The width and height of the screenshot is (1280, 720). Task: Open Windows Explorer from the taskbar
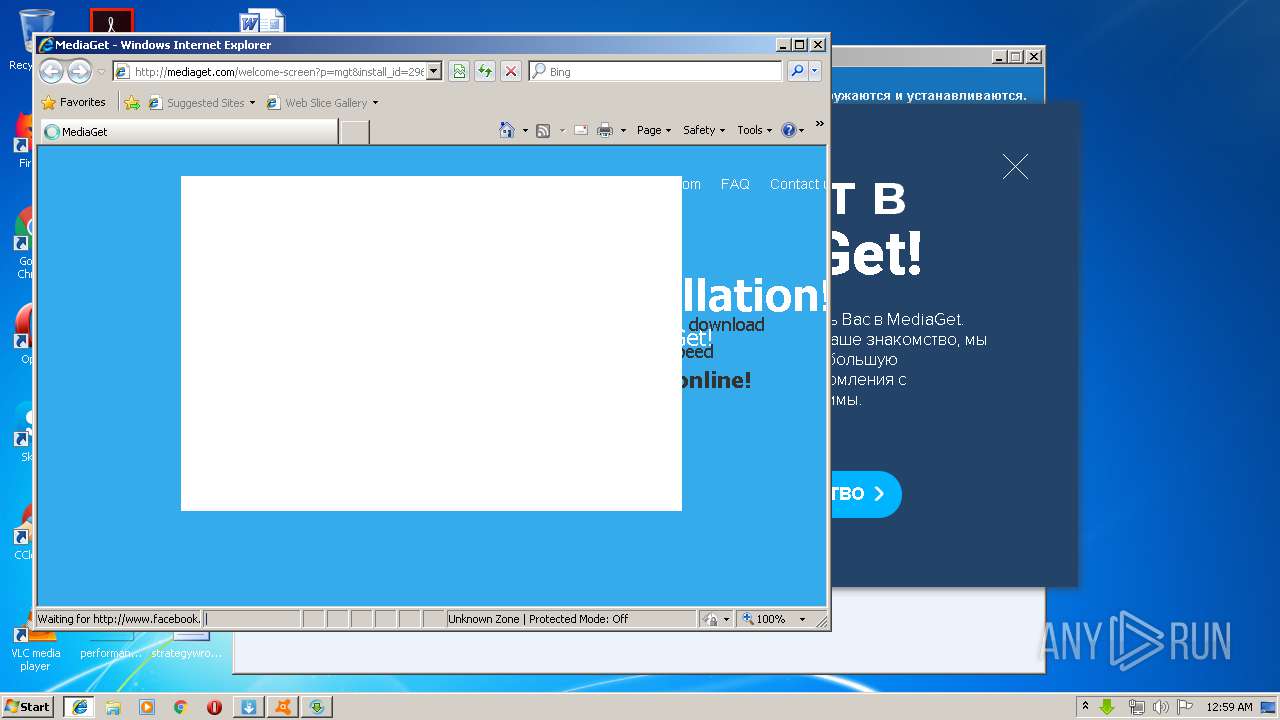click(x=113, y=706)
